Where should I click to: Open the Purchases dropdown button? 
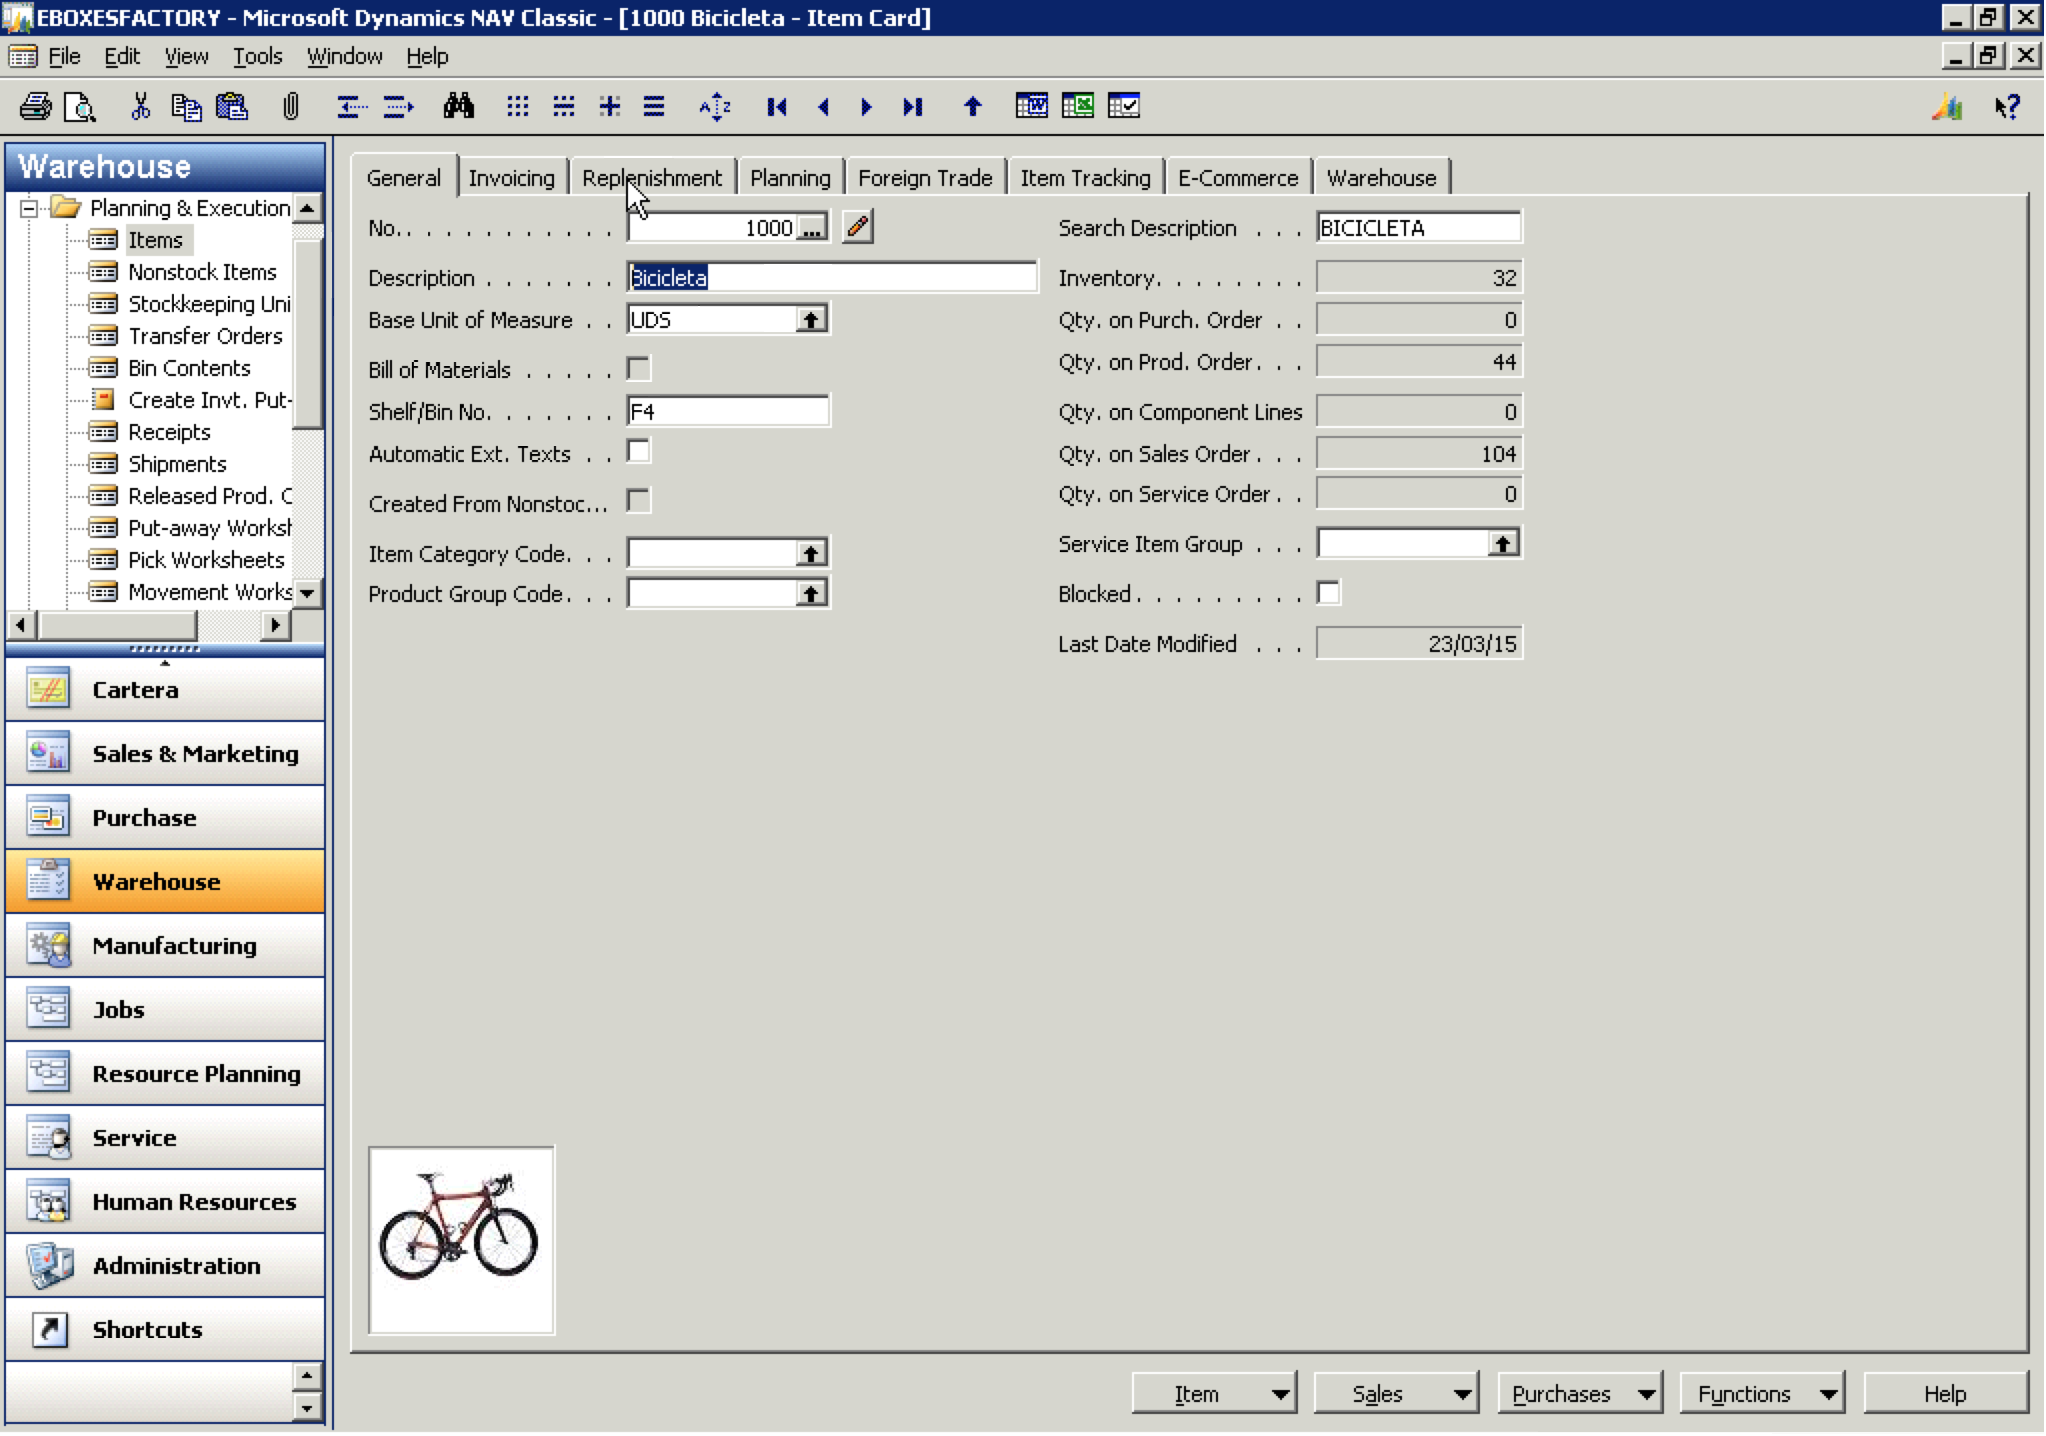(x=1580, y=1393)
